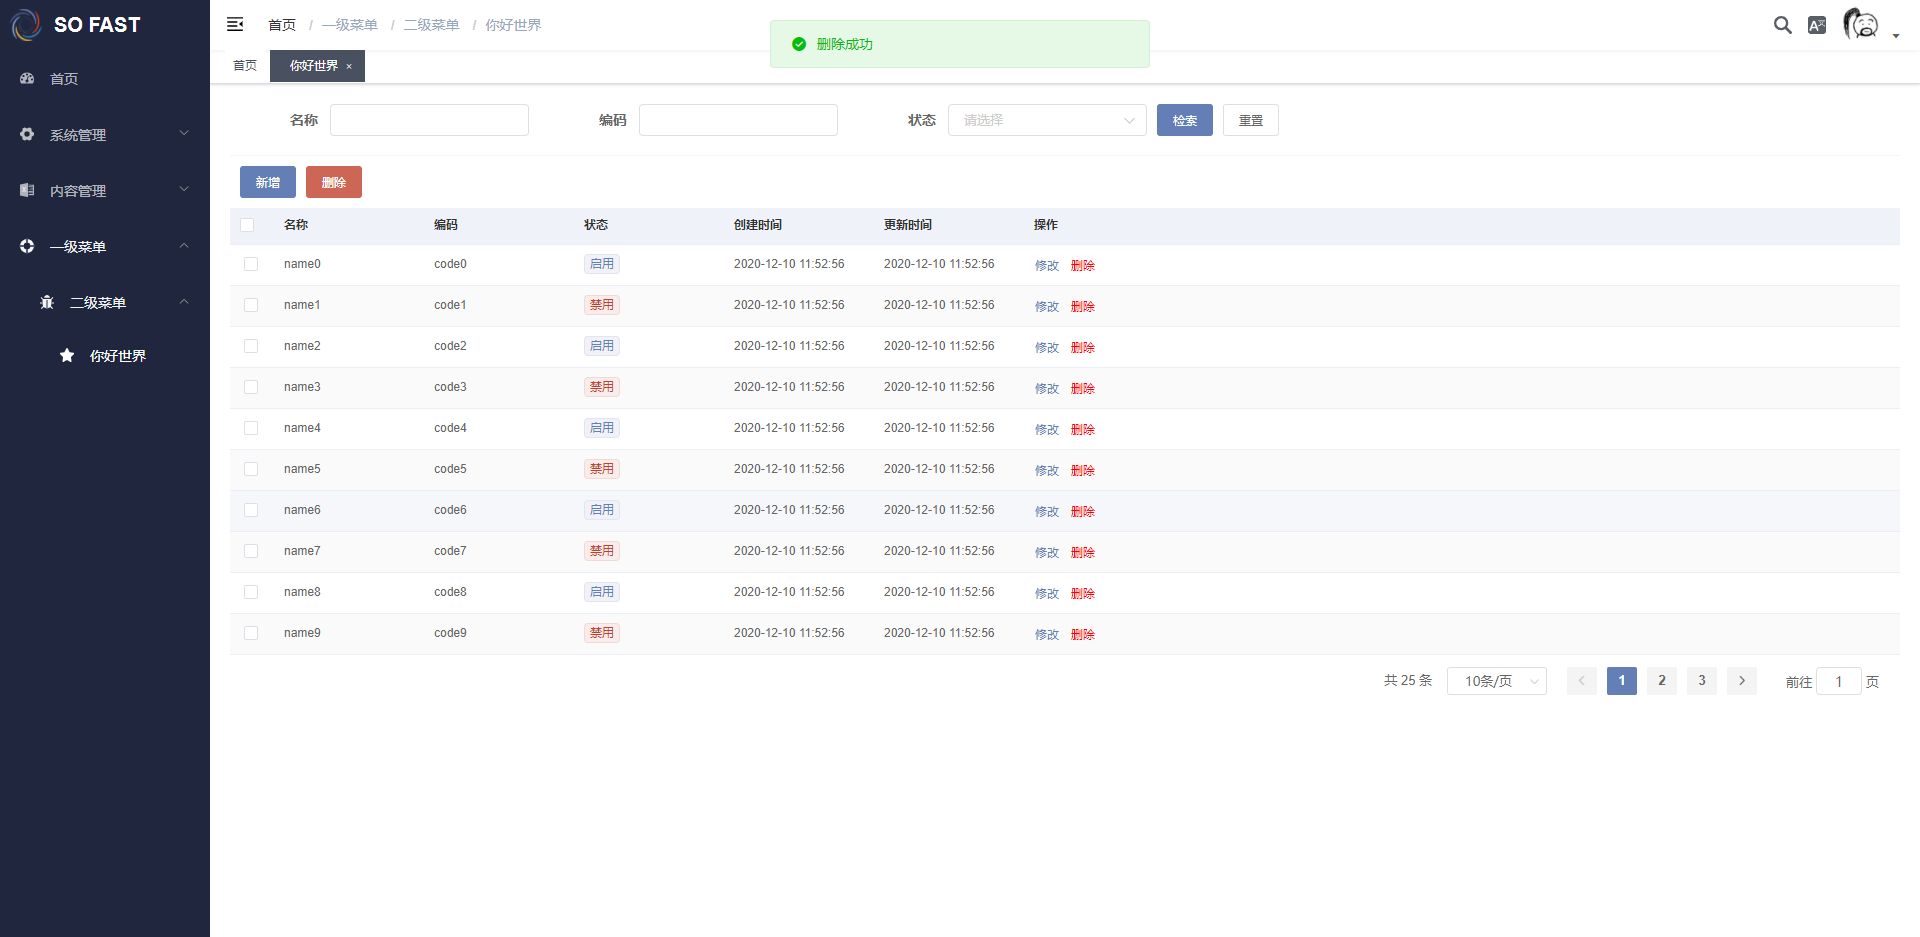Viewport: 1920px width, 937px height.
Task: Click the sidebar collapse hamburger icon
Action: tap(235, 24)
